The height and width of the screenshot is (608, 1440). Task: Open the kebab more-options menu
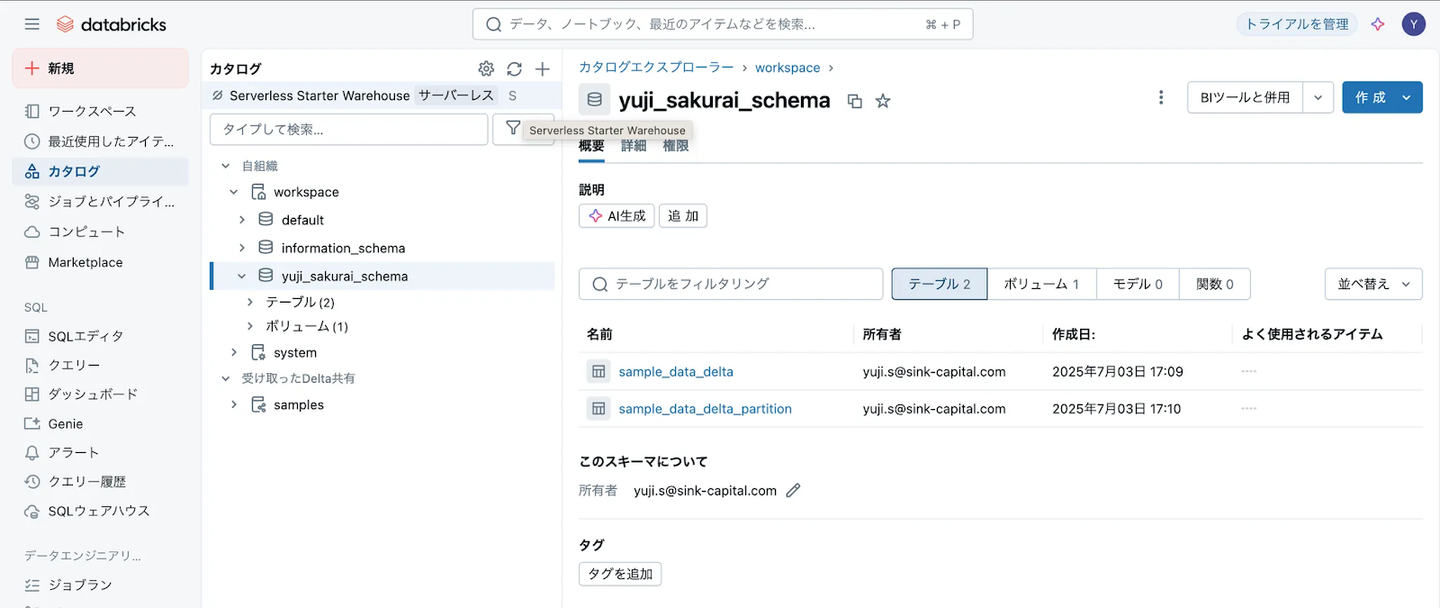click(1161, 97)
